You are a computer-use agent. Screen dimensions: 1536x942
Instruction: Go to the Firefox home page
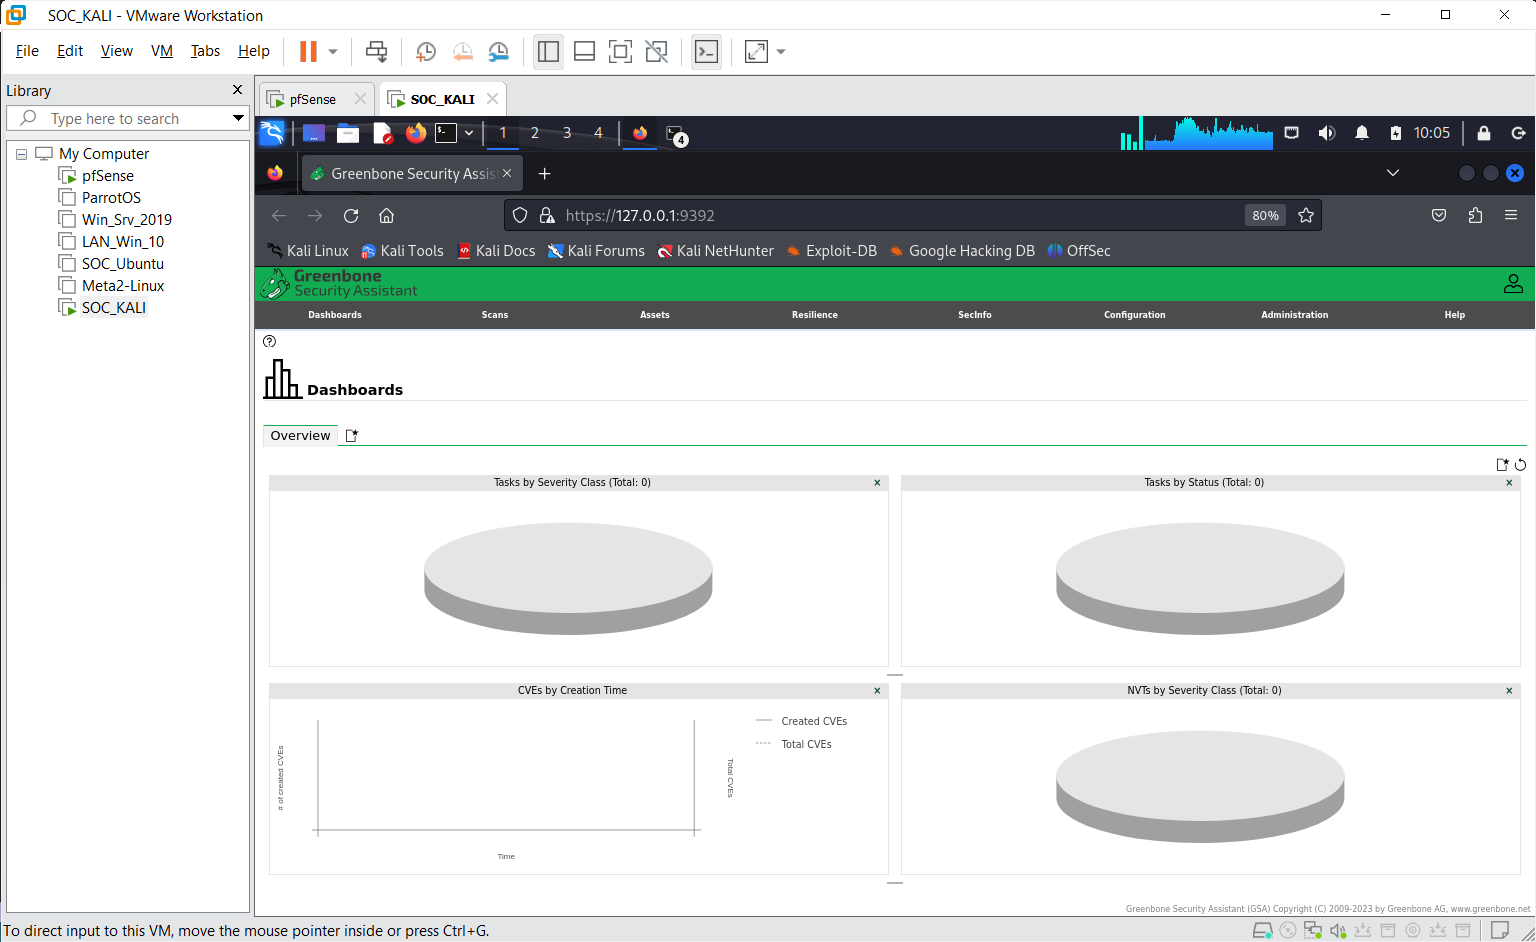(387, 216)
